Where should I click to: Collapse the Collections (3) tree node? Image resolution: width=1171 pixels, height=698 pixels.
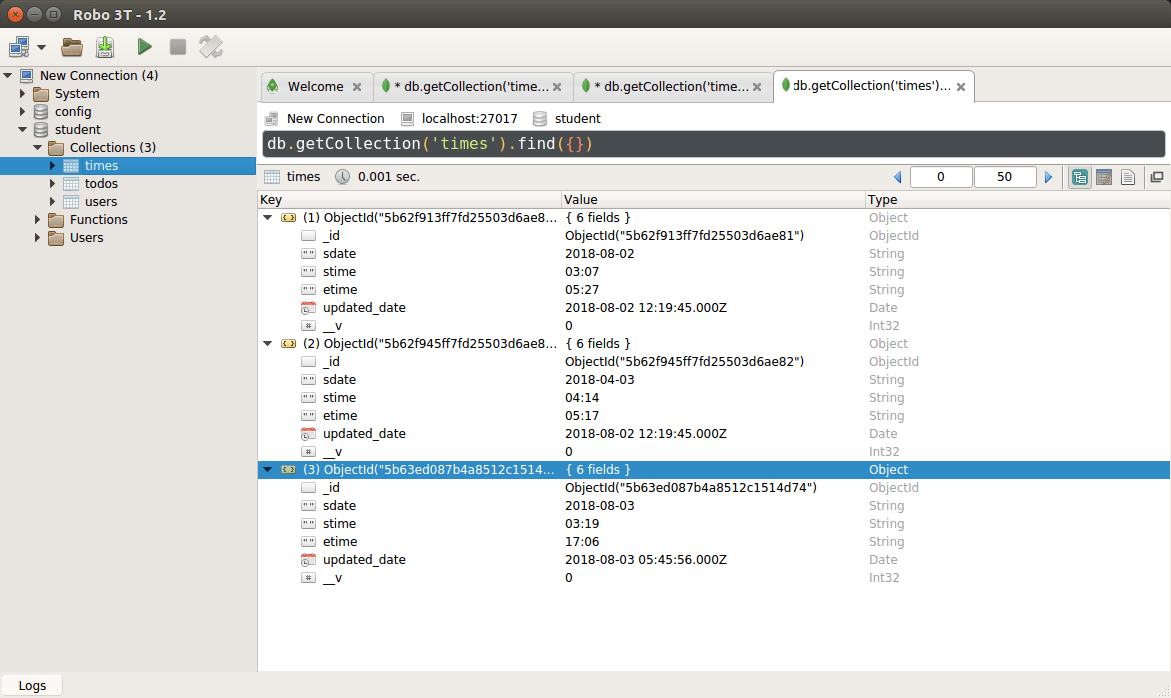point(37,147)
